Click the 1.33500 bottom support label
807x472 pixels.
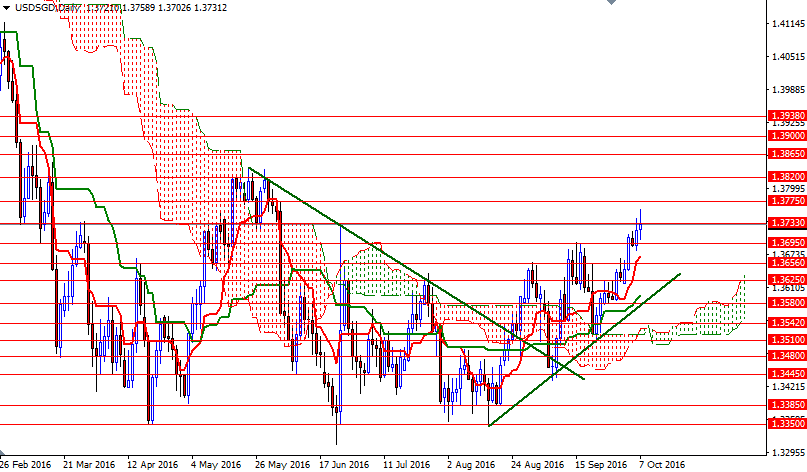point(786,424)
